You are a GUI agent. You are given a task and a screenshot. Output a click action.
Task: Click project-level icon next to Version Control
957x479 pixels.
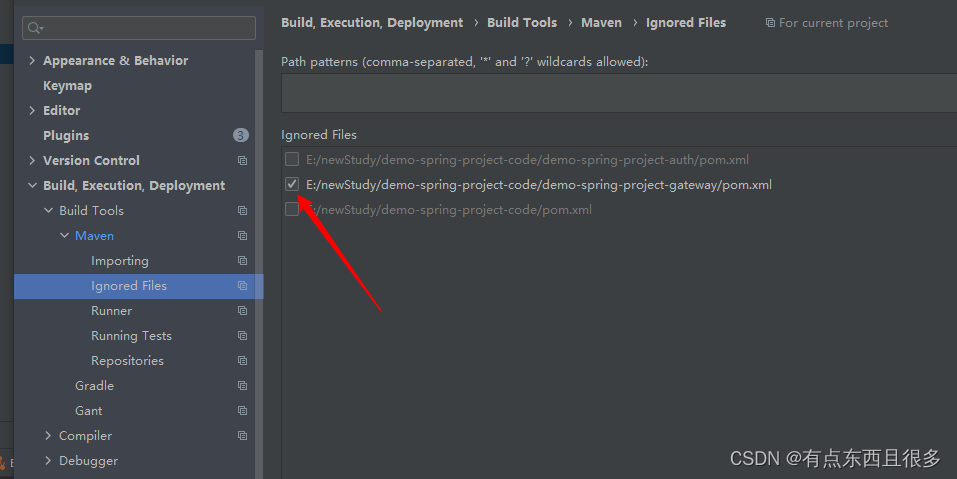242,160
